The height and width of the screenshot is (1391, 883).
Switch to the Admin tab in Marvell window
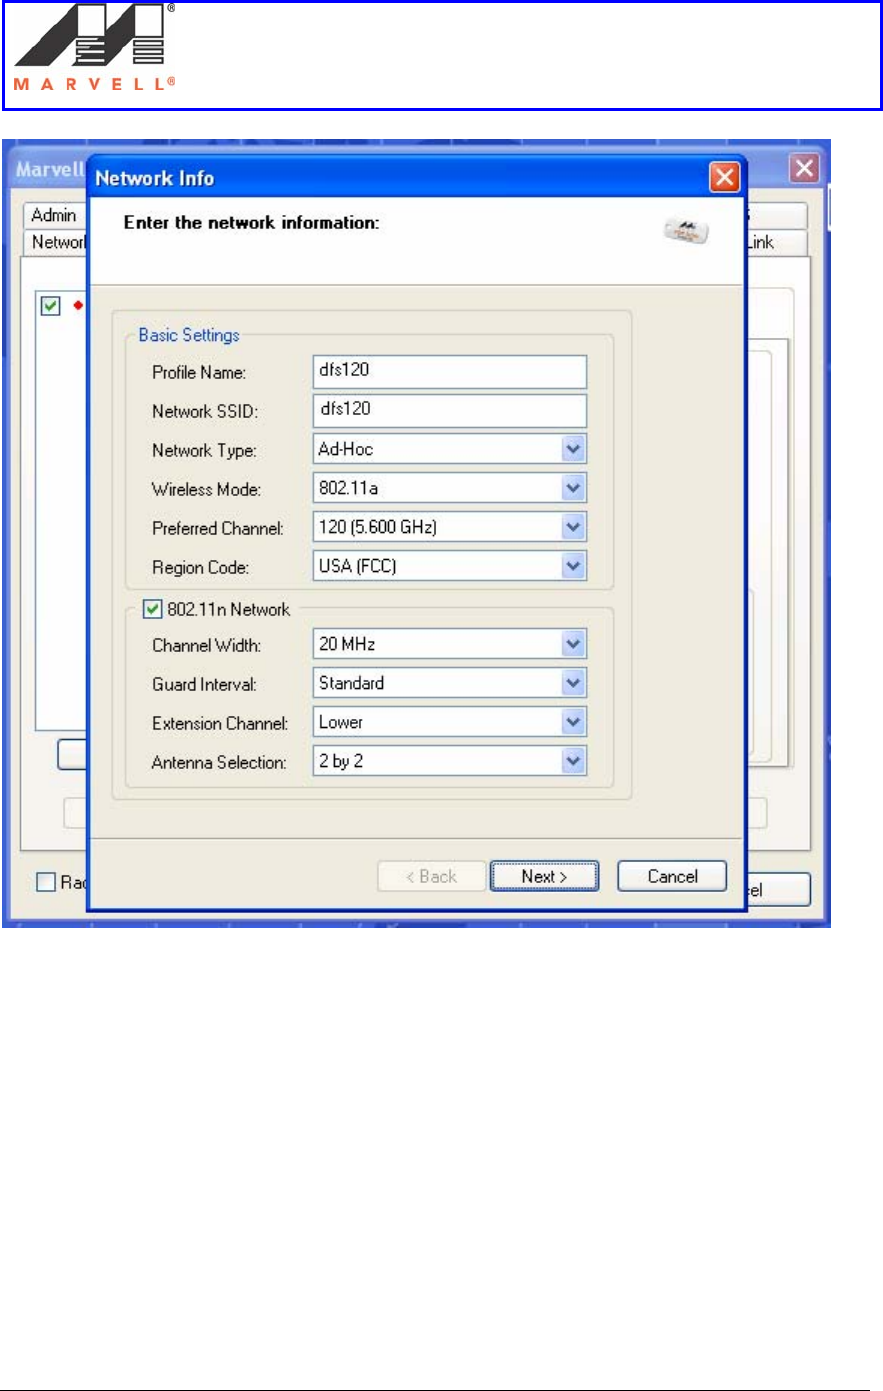pos(54,215)
